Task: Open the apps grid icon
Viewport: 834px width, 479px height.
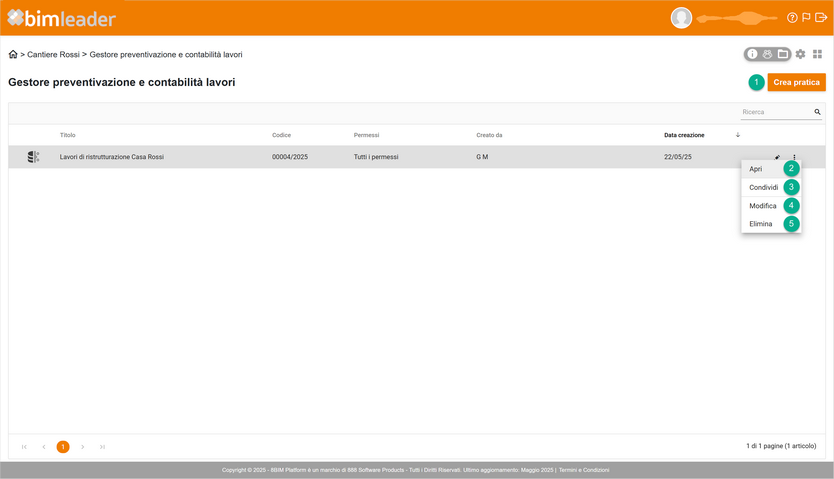Action: click(x=818, y=54)
